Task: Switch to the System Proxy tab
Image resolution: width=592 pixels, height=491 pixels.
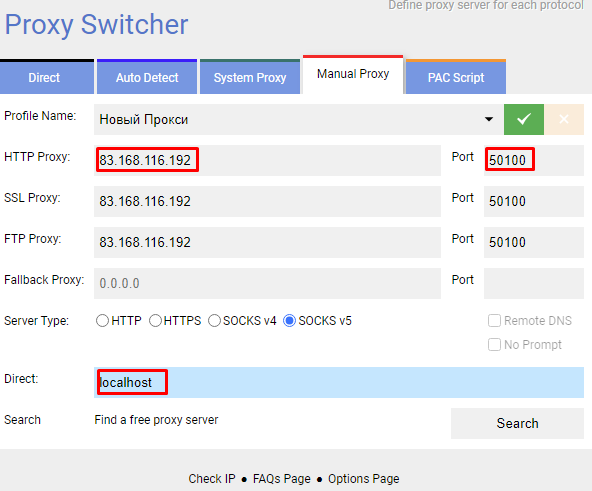Action: click(250, 77)
